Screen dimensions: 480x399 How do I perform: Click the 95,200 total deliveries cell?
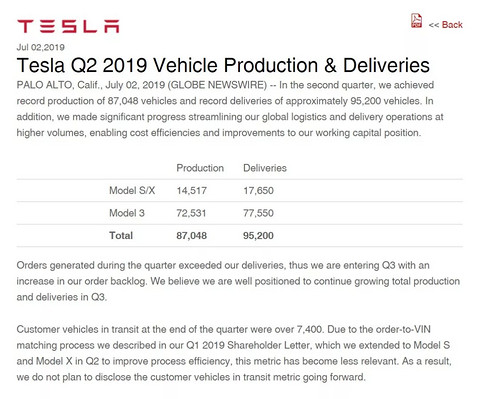258,236
